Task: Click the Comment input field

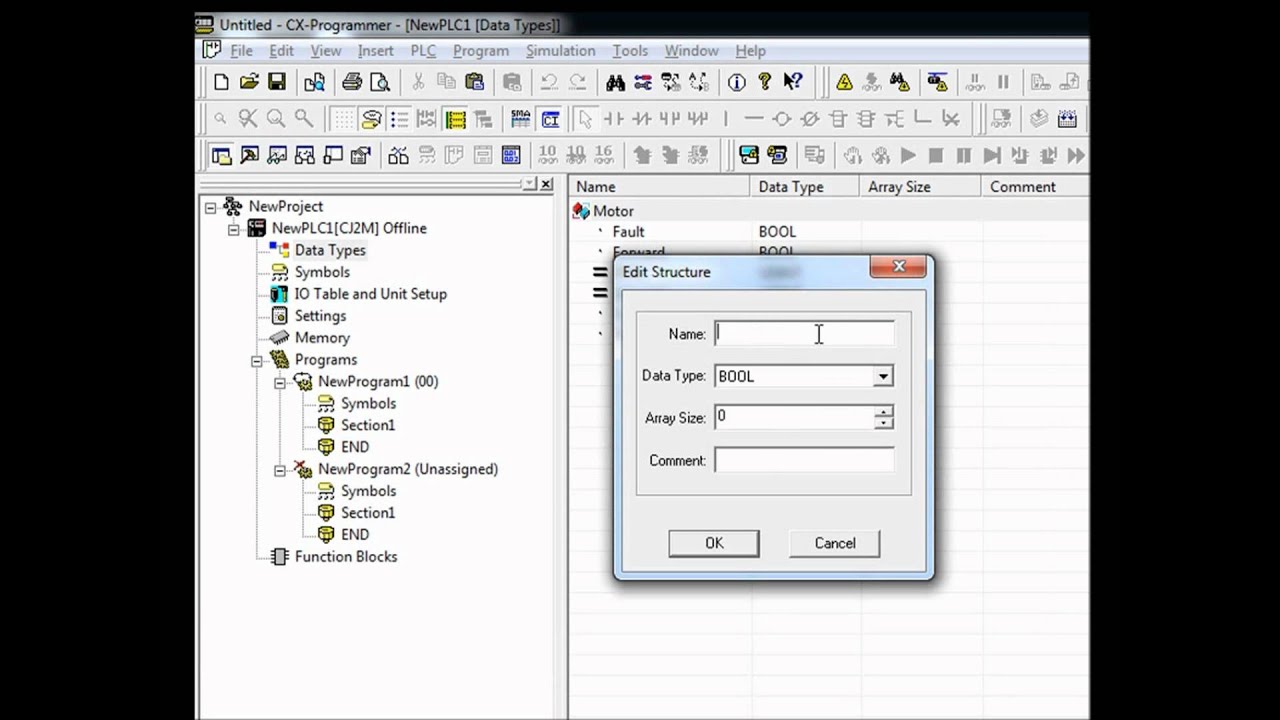Action: click(804, 460)
